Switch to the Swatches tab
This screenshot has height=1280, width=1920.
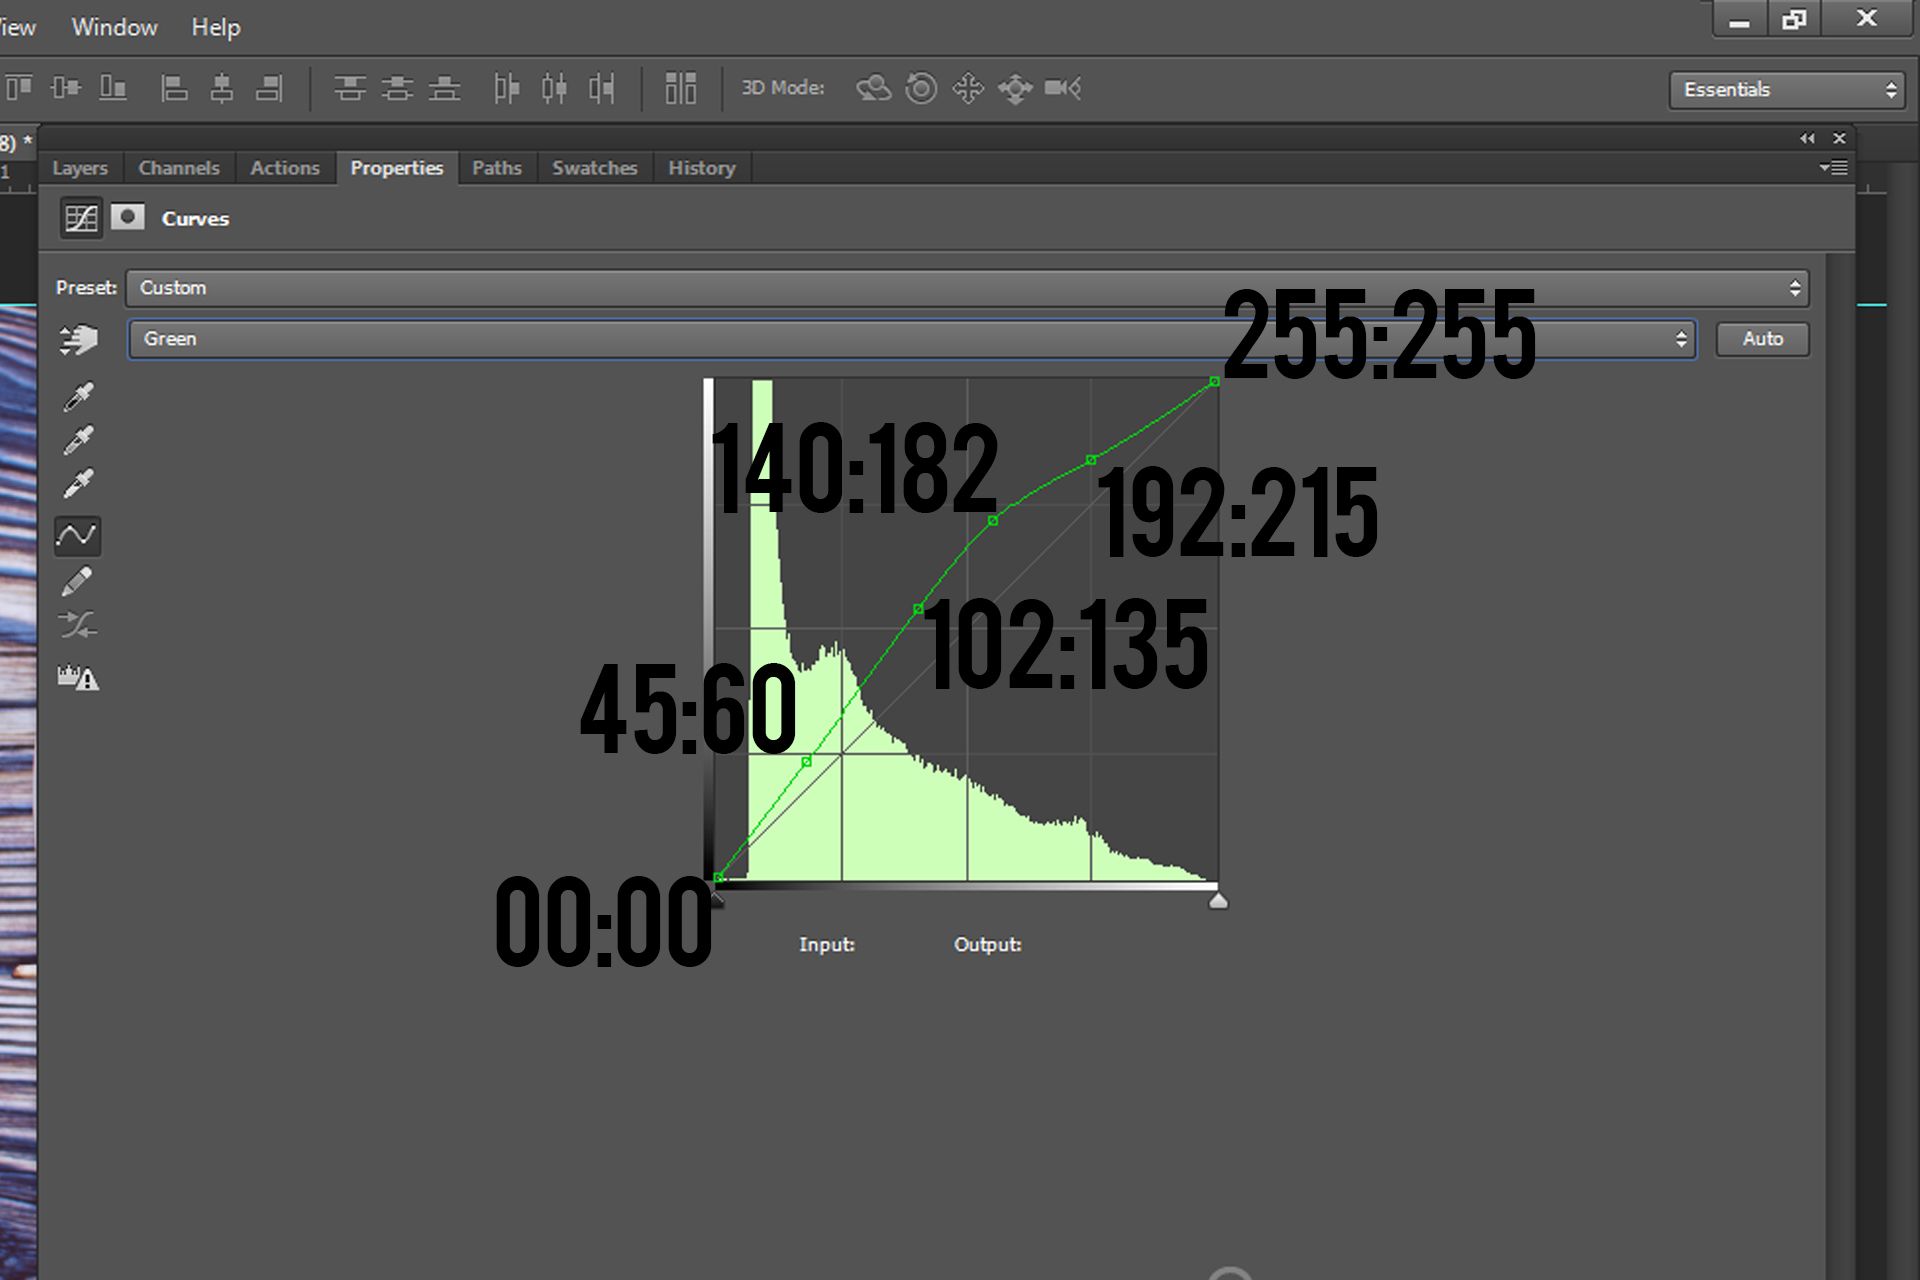pos(595,167)
